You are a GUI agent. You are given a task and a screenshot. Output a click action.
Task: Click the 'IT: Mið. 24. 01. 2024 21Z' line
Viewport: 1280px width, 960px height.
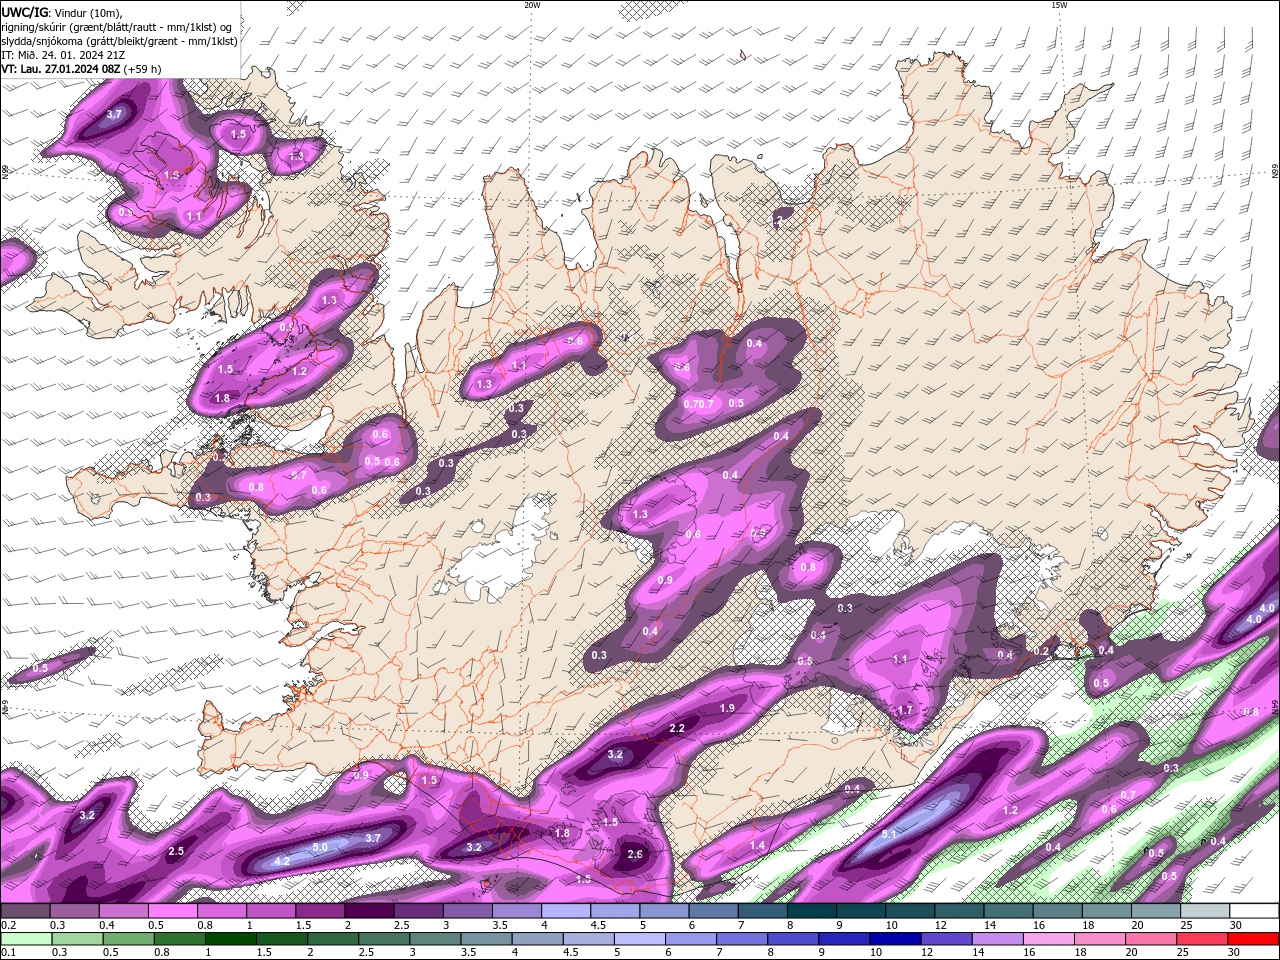63,55
